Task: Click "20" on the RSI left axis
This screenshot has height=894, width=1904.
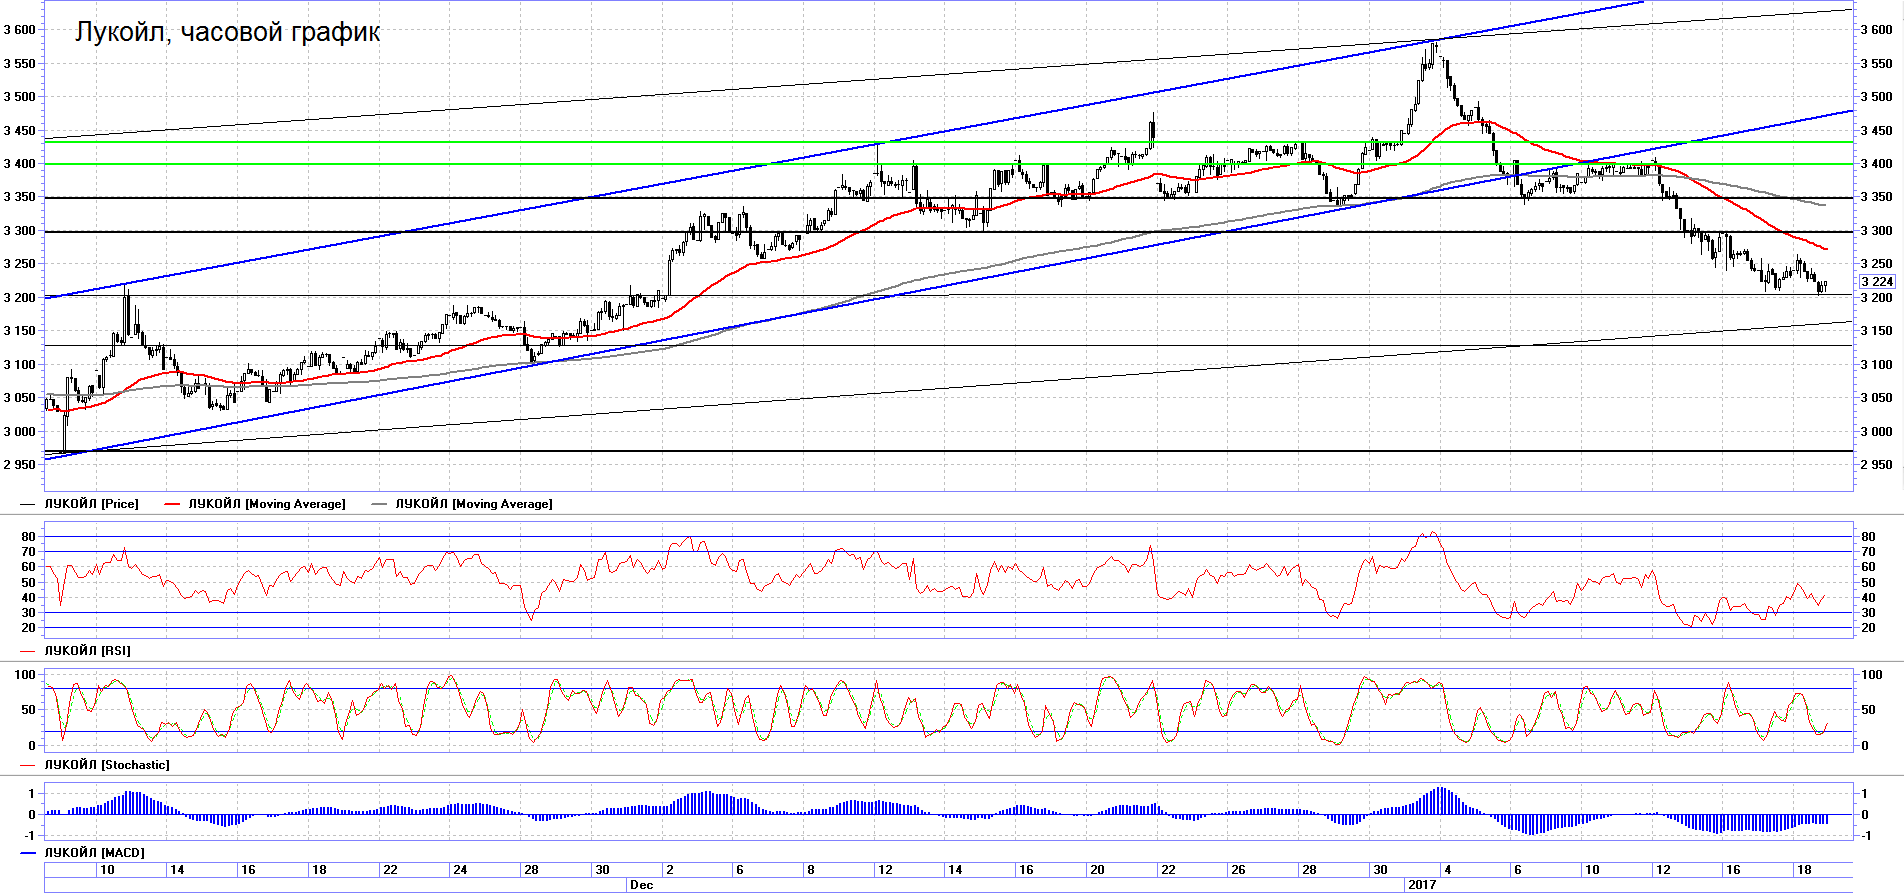Action: (29, 628)
